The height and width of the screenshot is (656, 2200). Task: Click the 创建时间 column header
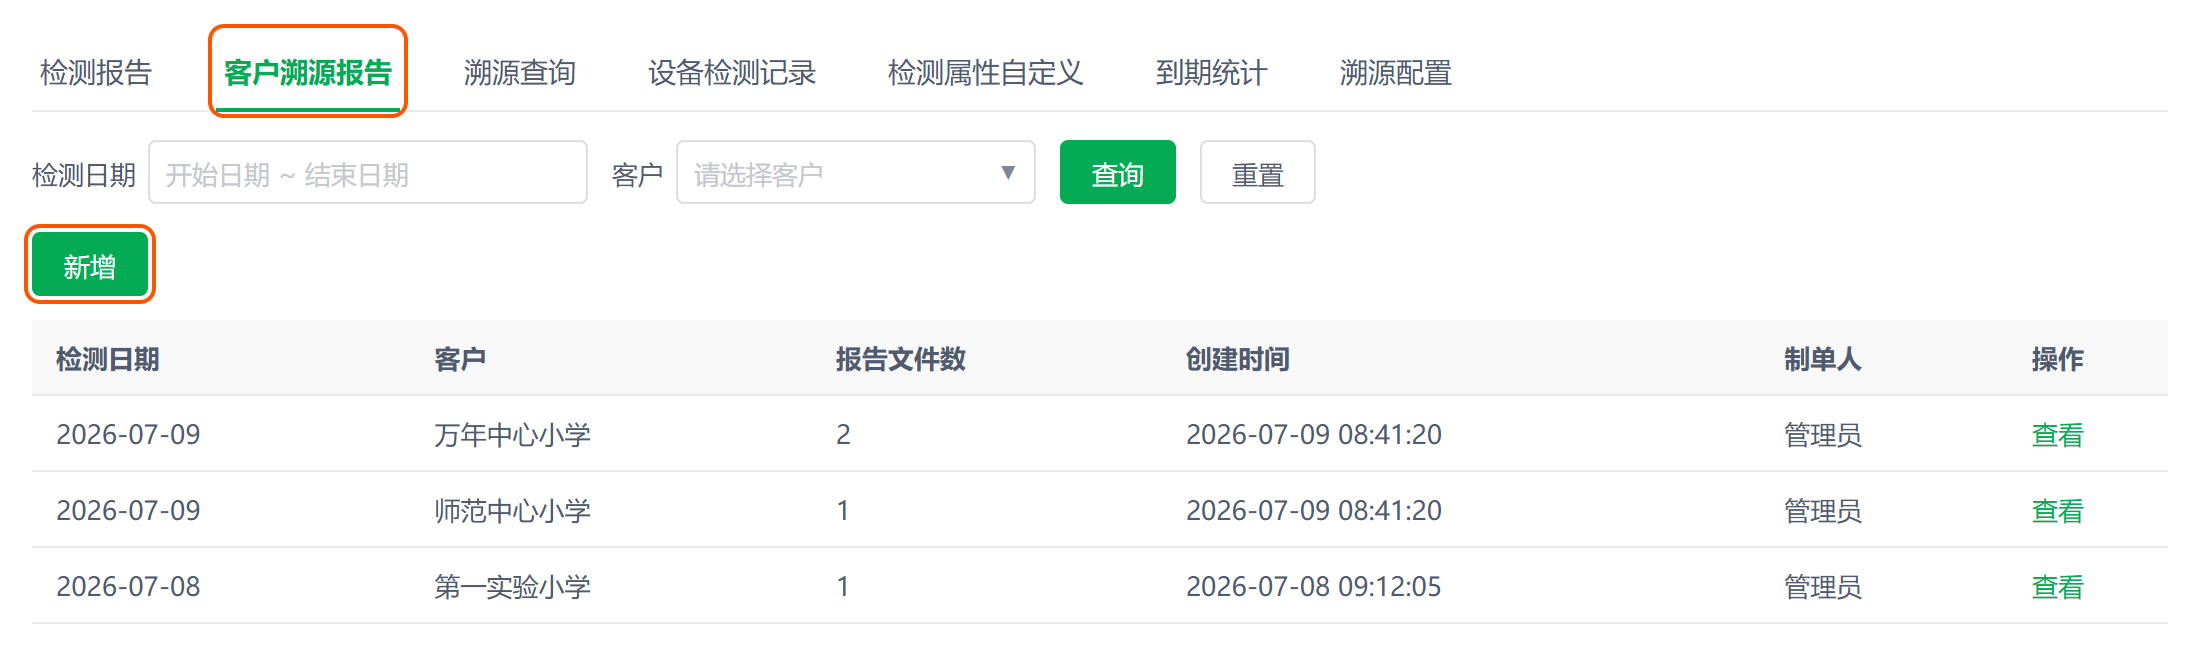(1238, 359)
